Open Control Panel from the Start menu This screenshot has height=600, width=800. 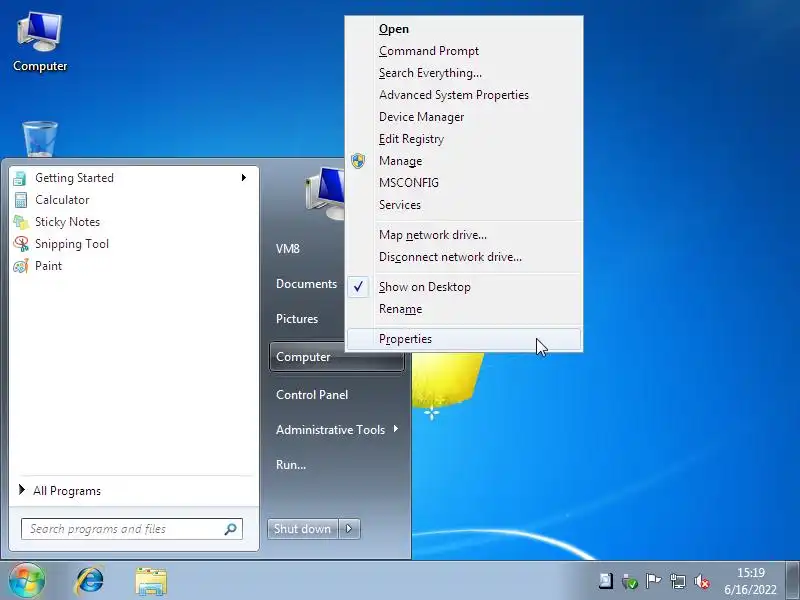312,394
